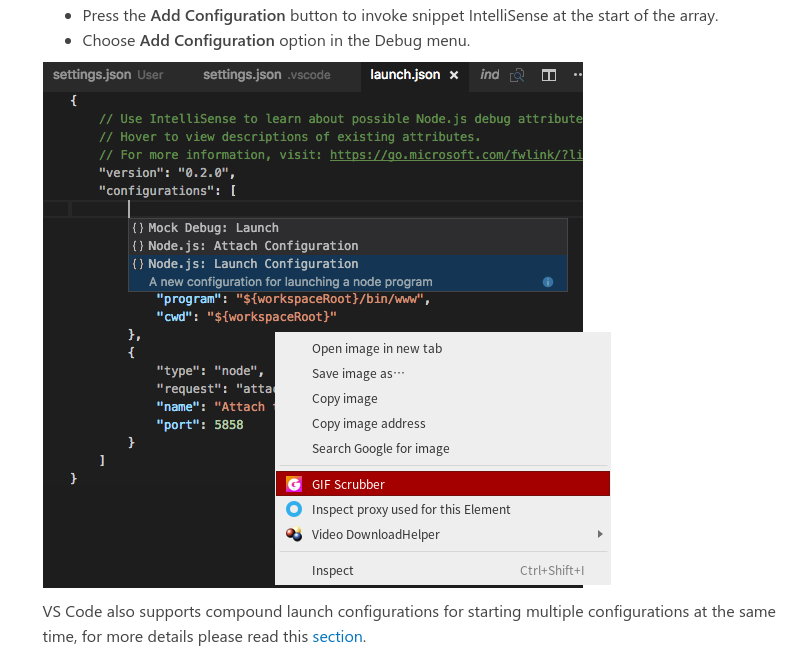The height and width of the screenshot is (651, 807).
Task: Select Copy image address entry
Action: coord(443,424)
